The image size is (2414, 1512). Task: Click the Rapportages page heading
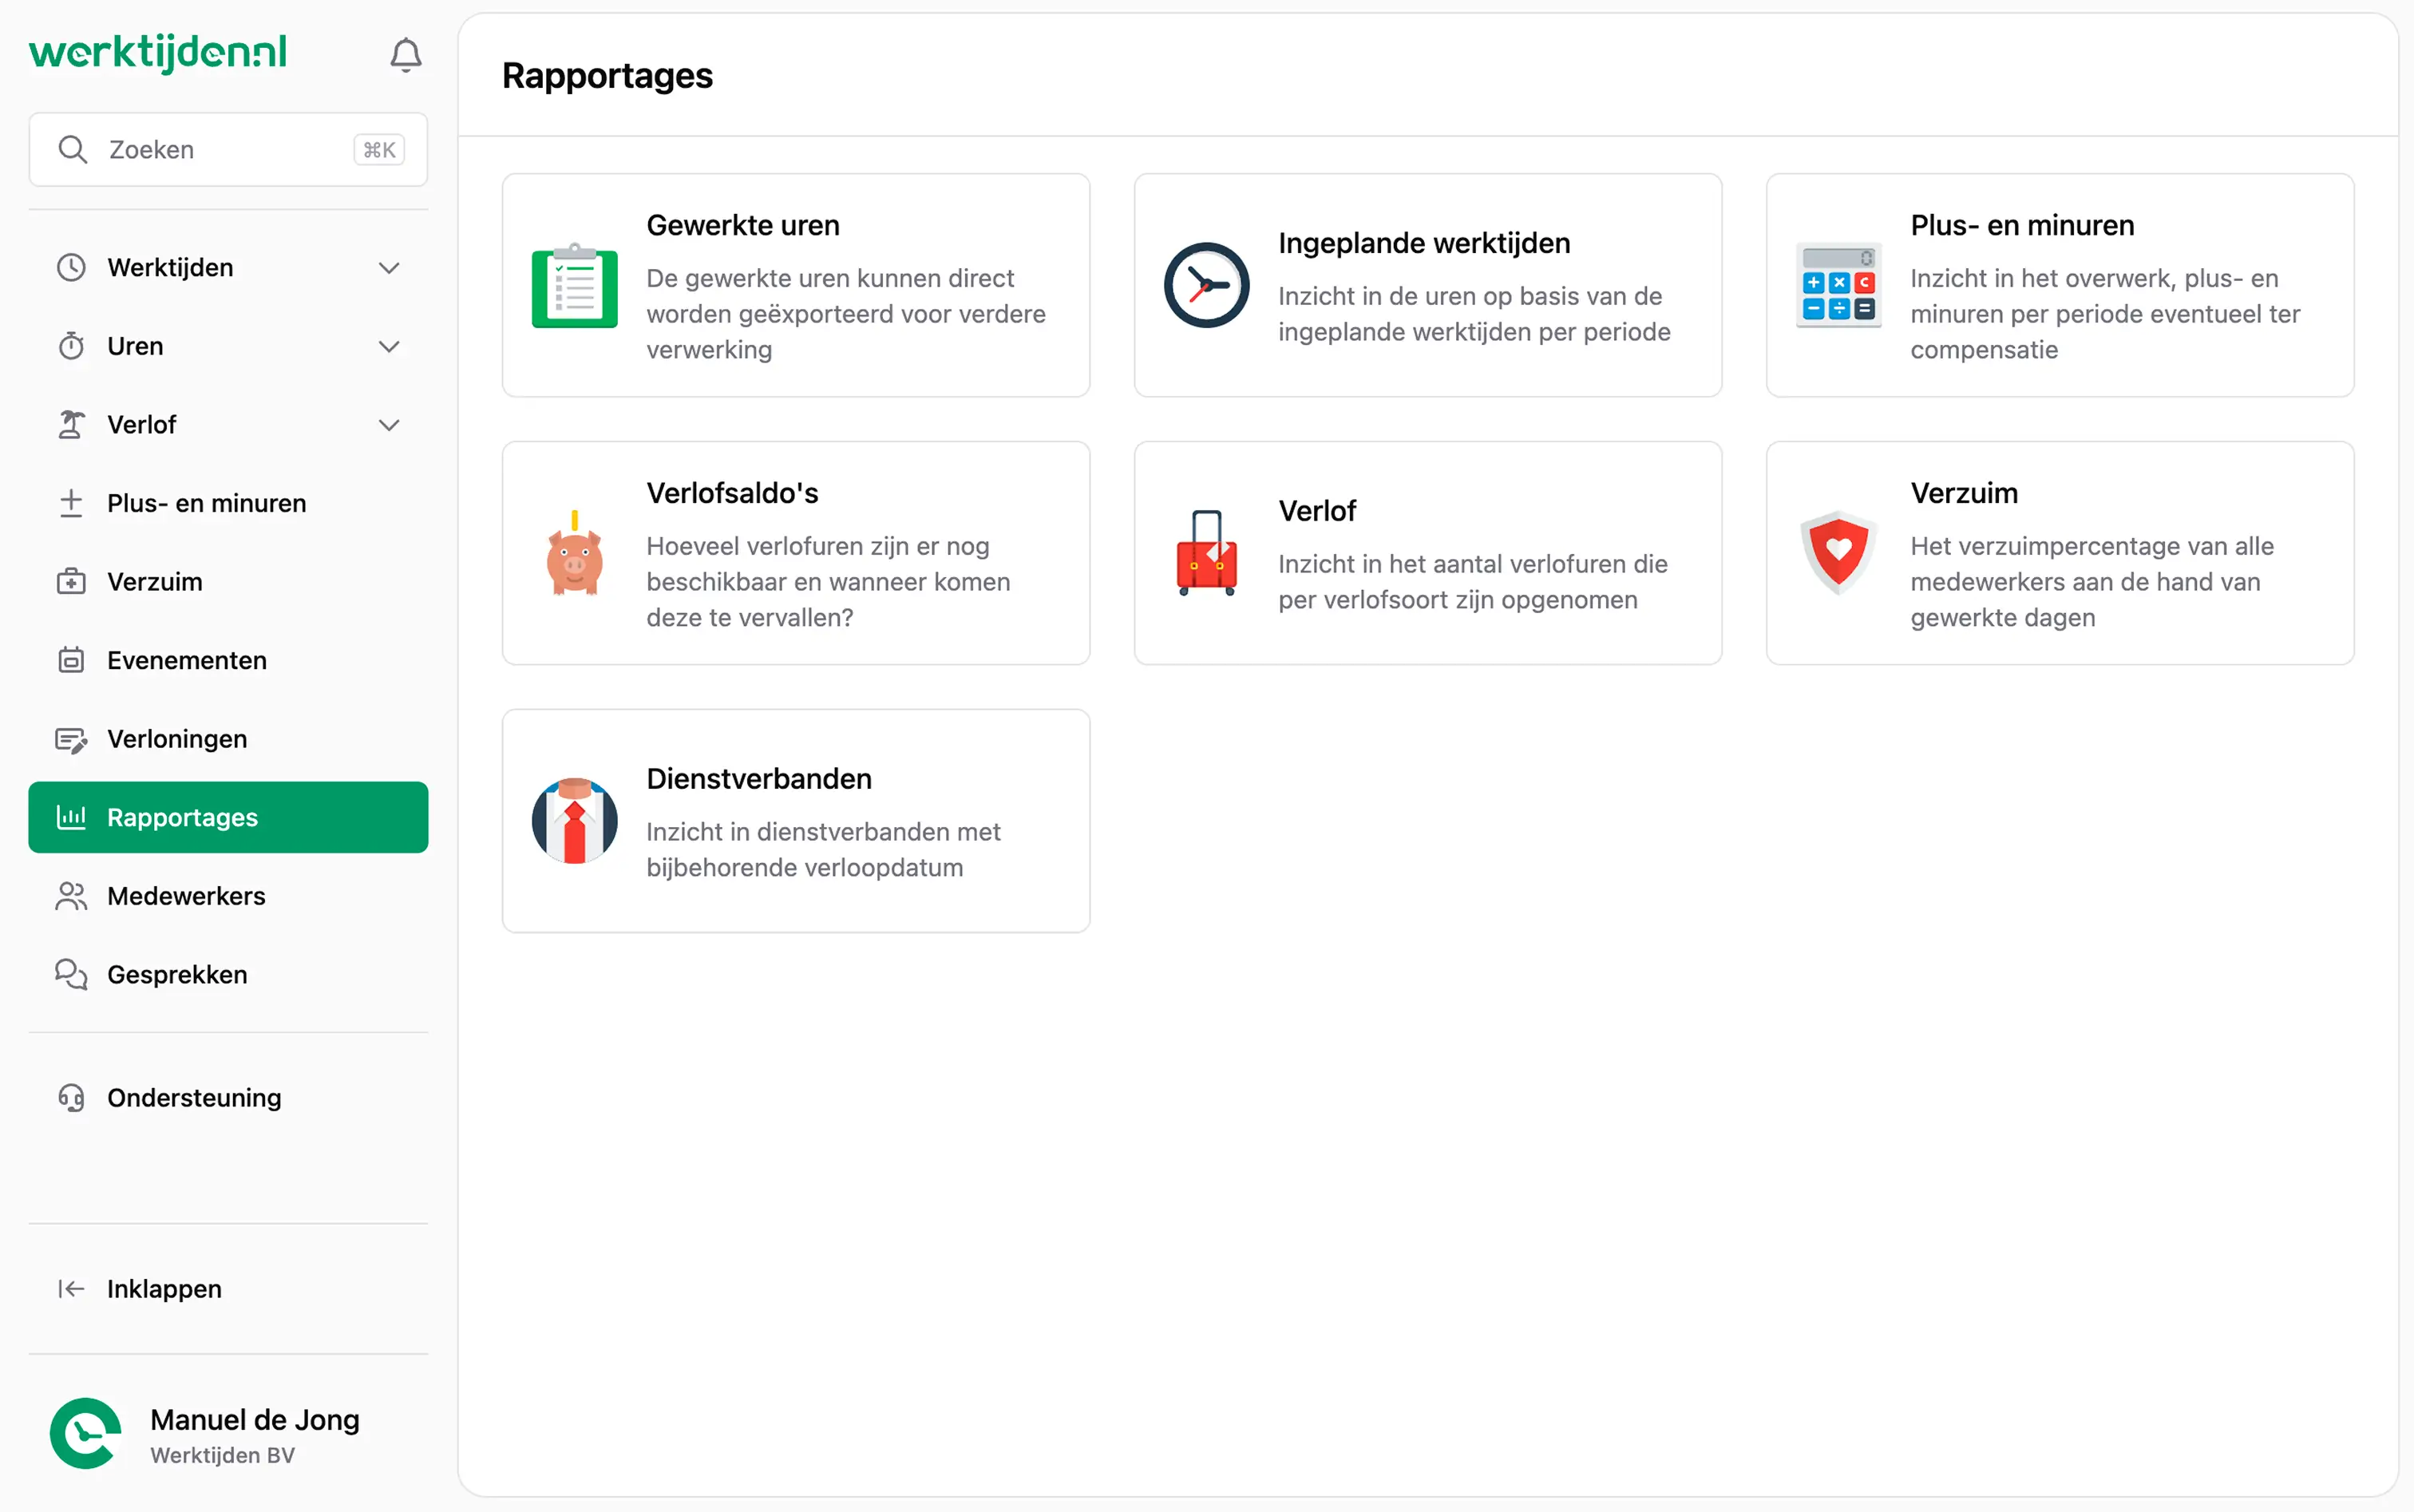point(607,76)
